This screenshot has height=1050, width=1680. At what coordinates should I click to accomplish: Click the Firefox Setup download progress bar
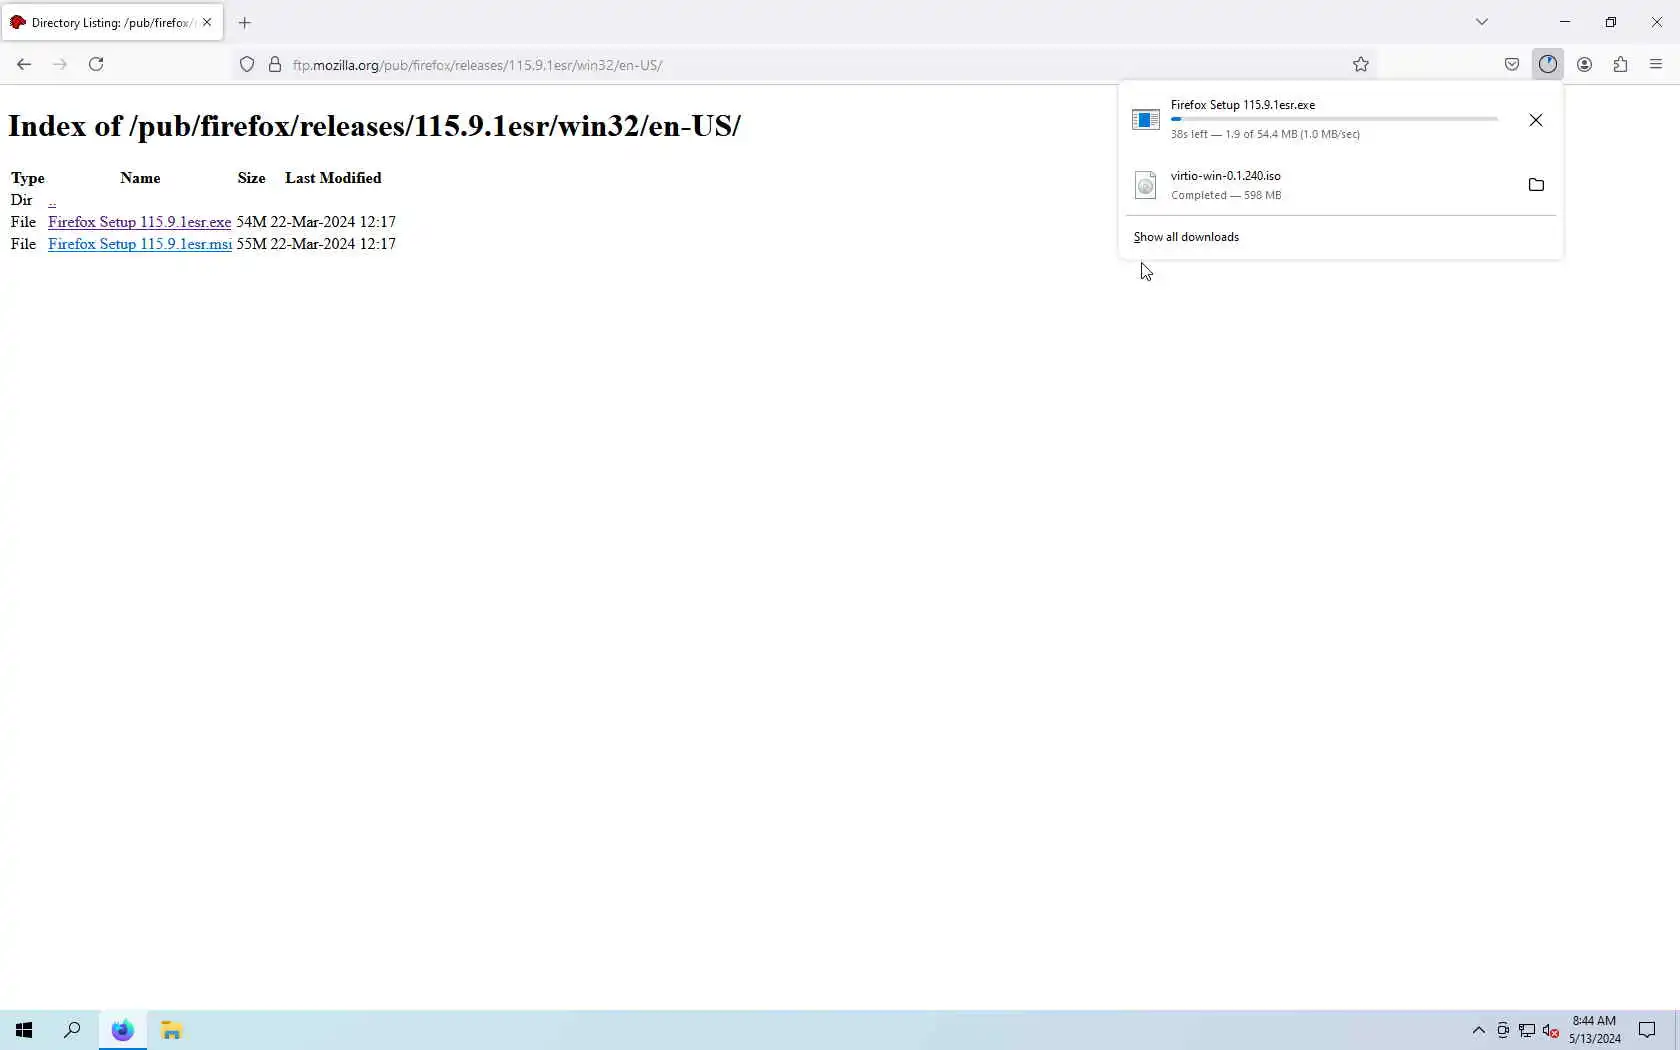1334,119
